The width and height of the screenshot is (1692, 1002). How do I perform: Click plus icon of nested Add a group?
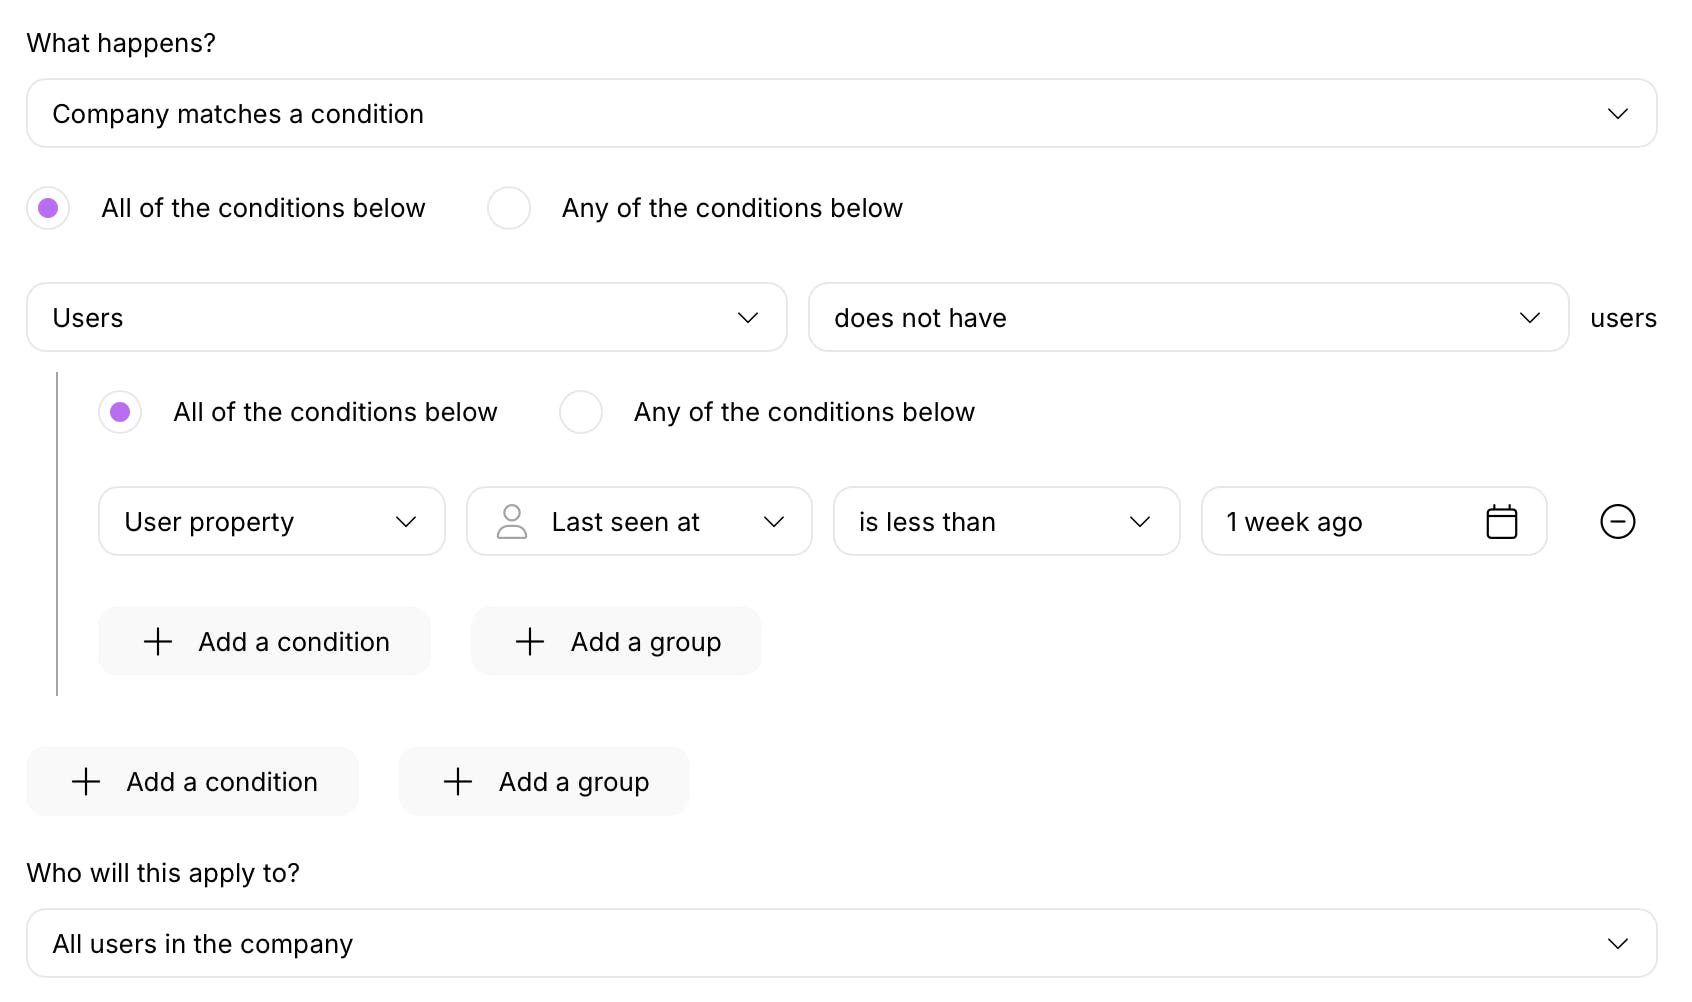click(x=530, y=642)
